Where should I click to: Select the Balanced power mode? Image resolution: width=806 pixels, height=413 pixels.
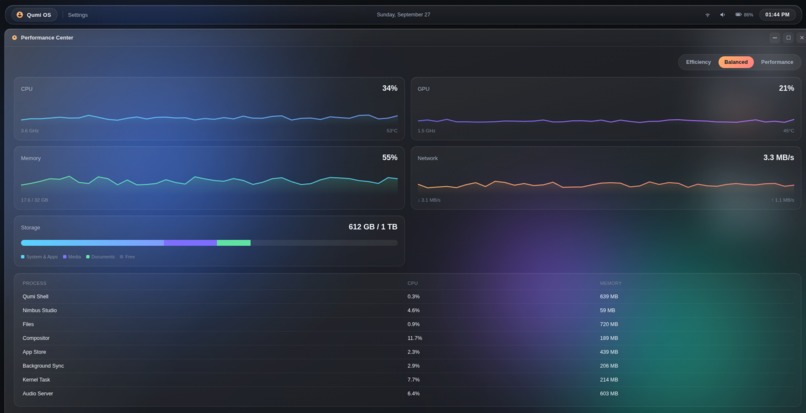point(736,62)
